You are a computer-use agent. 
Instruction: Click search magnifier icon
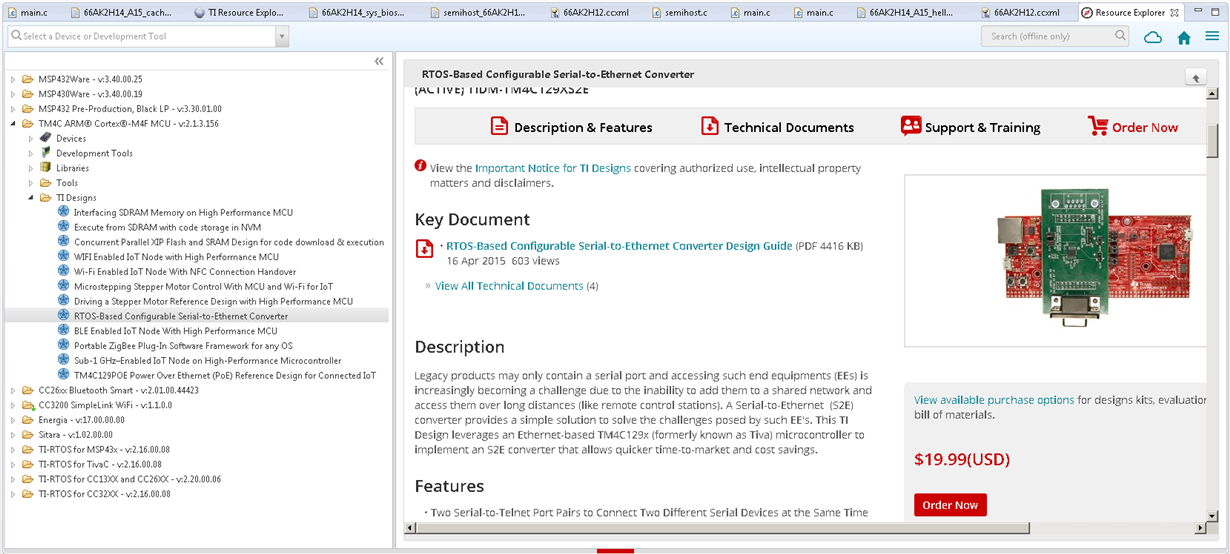coord(1120,36)
